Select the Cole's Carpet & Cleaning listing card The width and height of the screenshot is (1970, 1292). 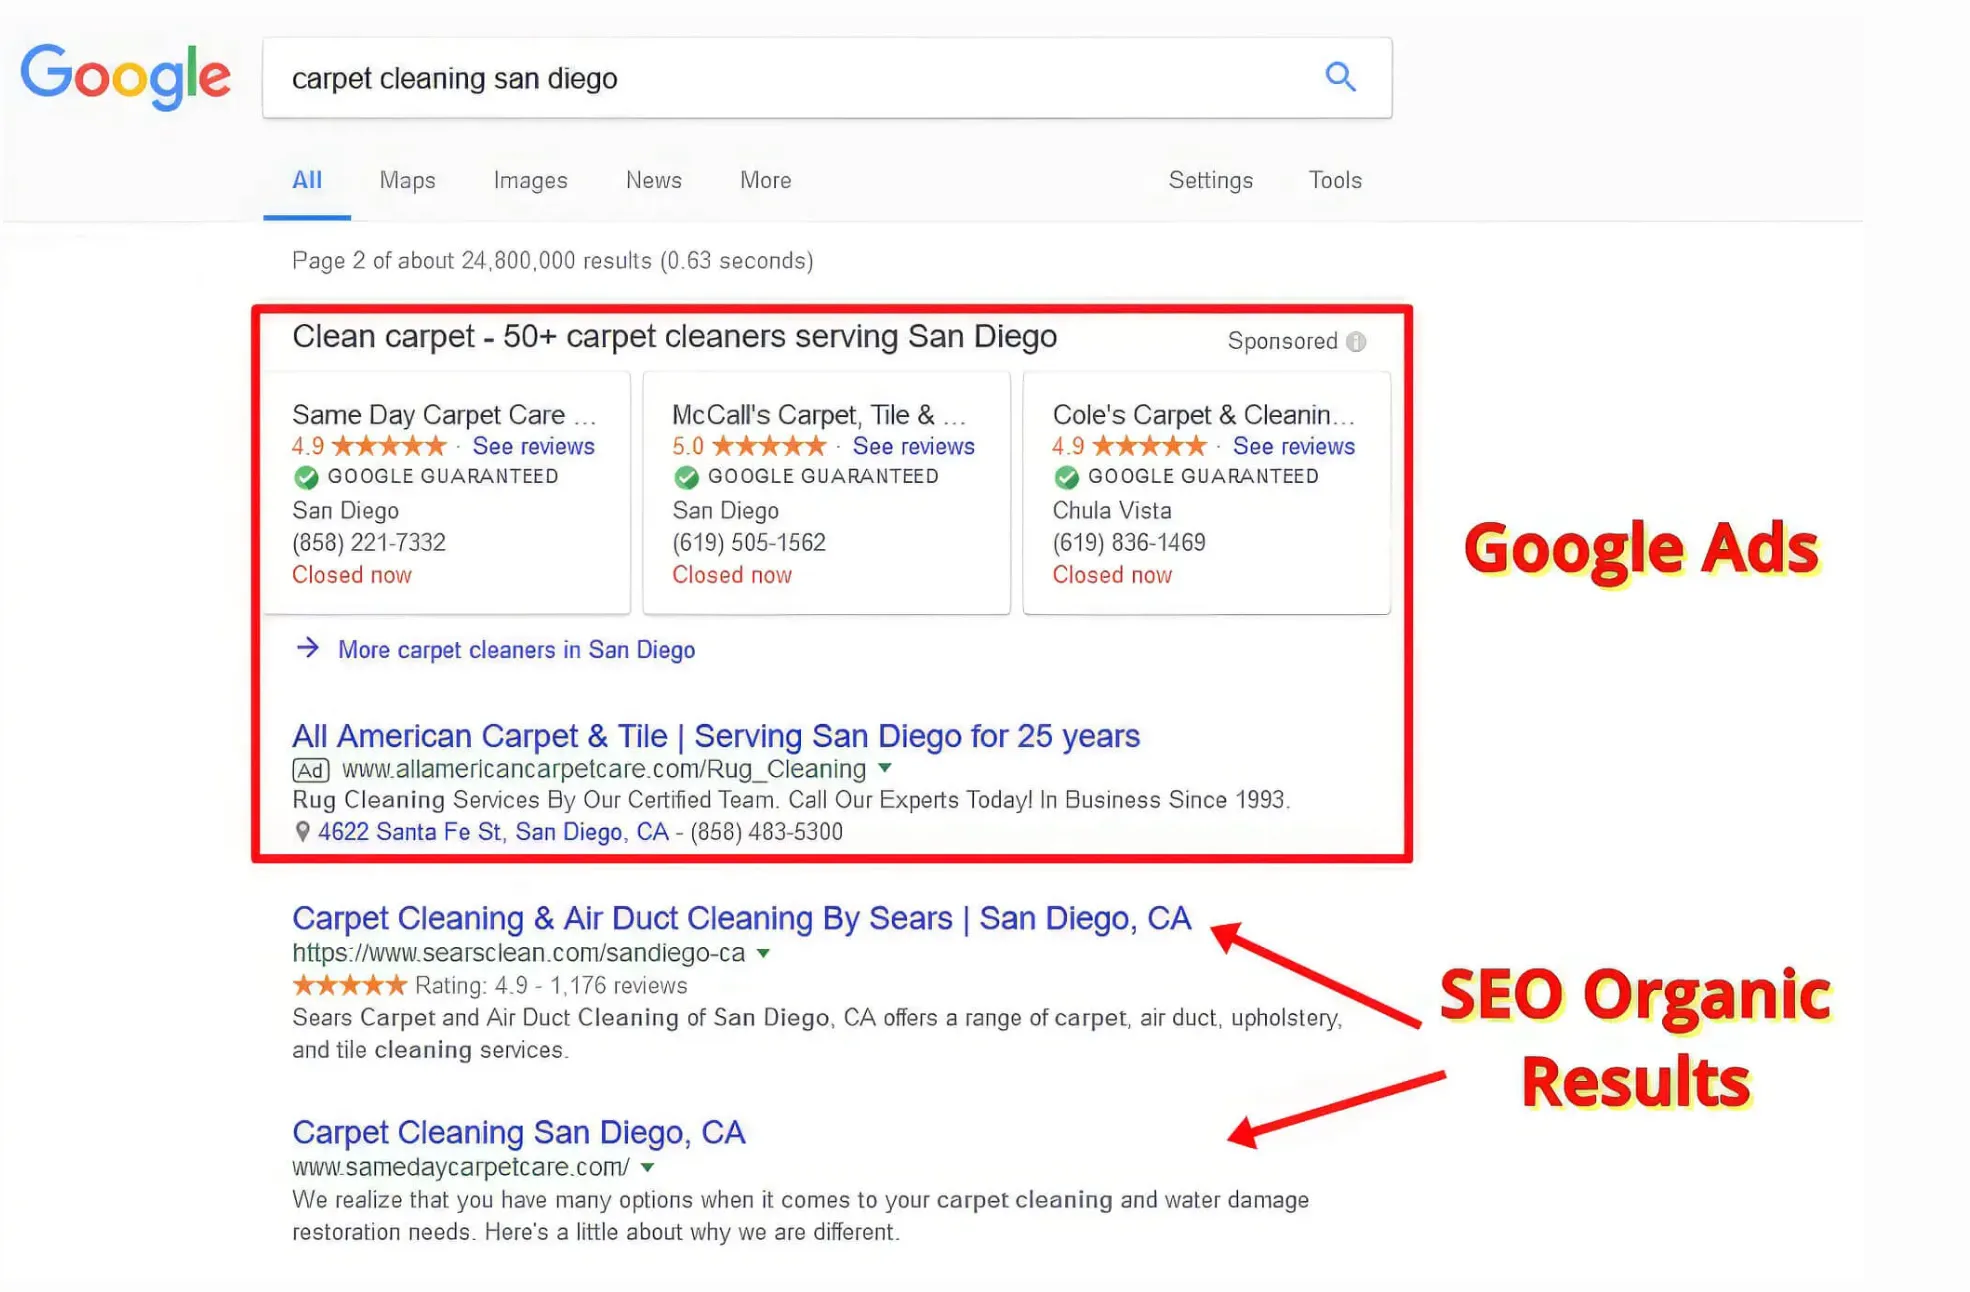tap(1206, 415)
